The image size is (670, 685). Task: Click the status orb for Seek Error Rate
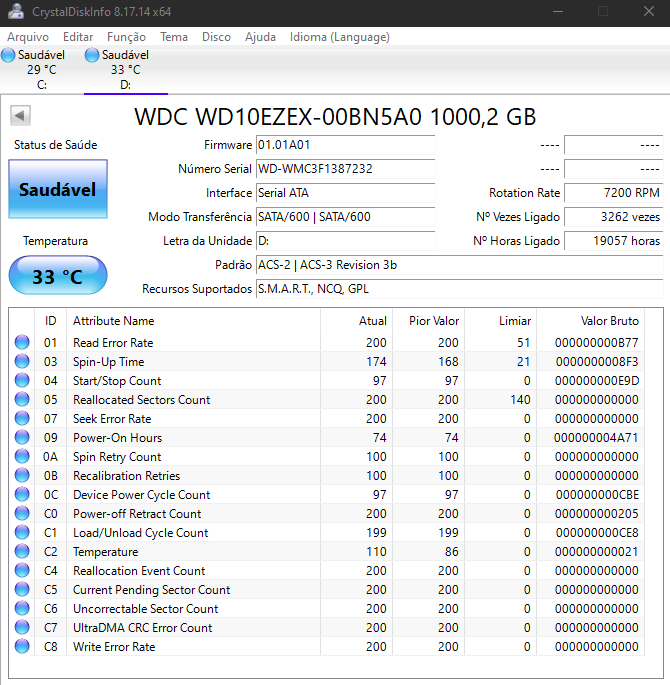(22, 418)
